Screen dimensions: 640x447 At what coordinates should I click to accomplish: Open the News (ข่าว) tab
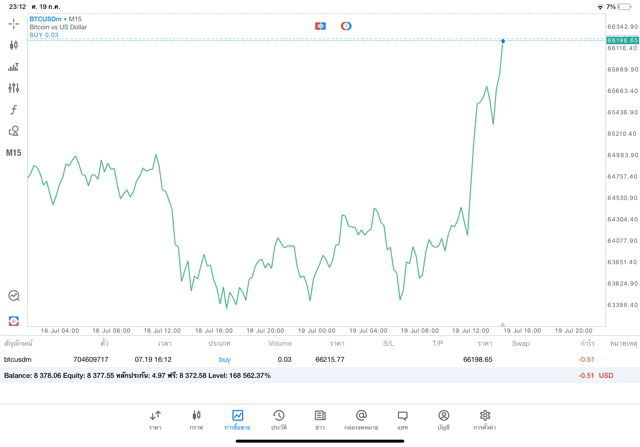coord(320,419)
